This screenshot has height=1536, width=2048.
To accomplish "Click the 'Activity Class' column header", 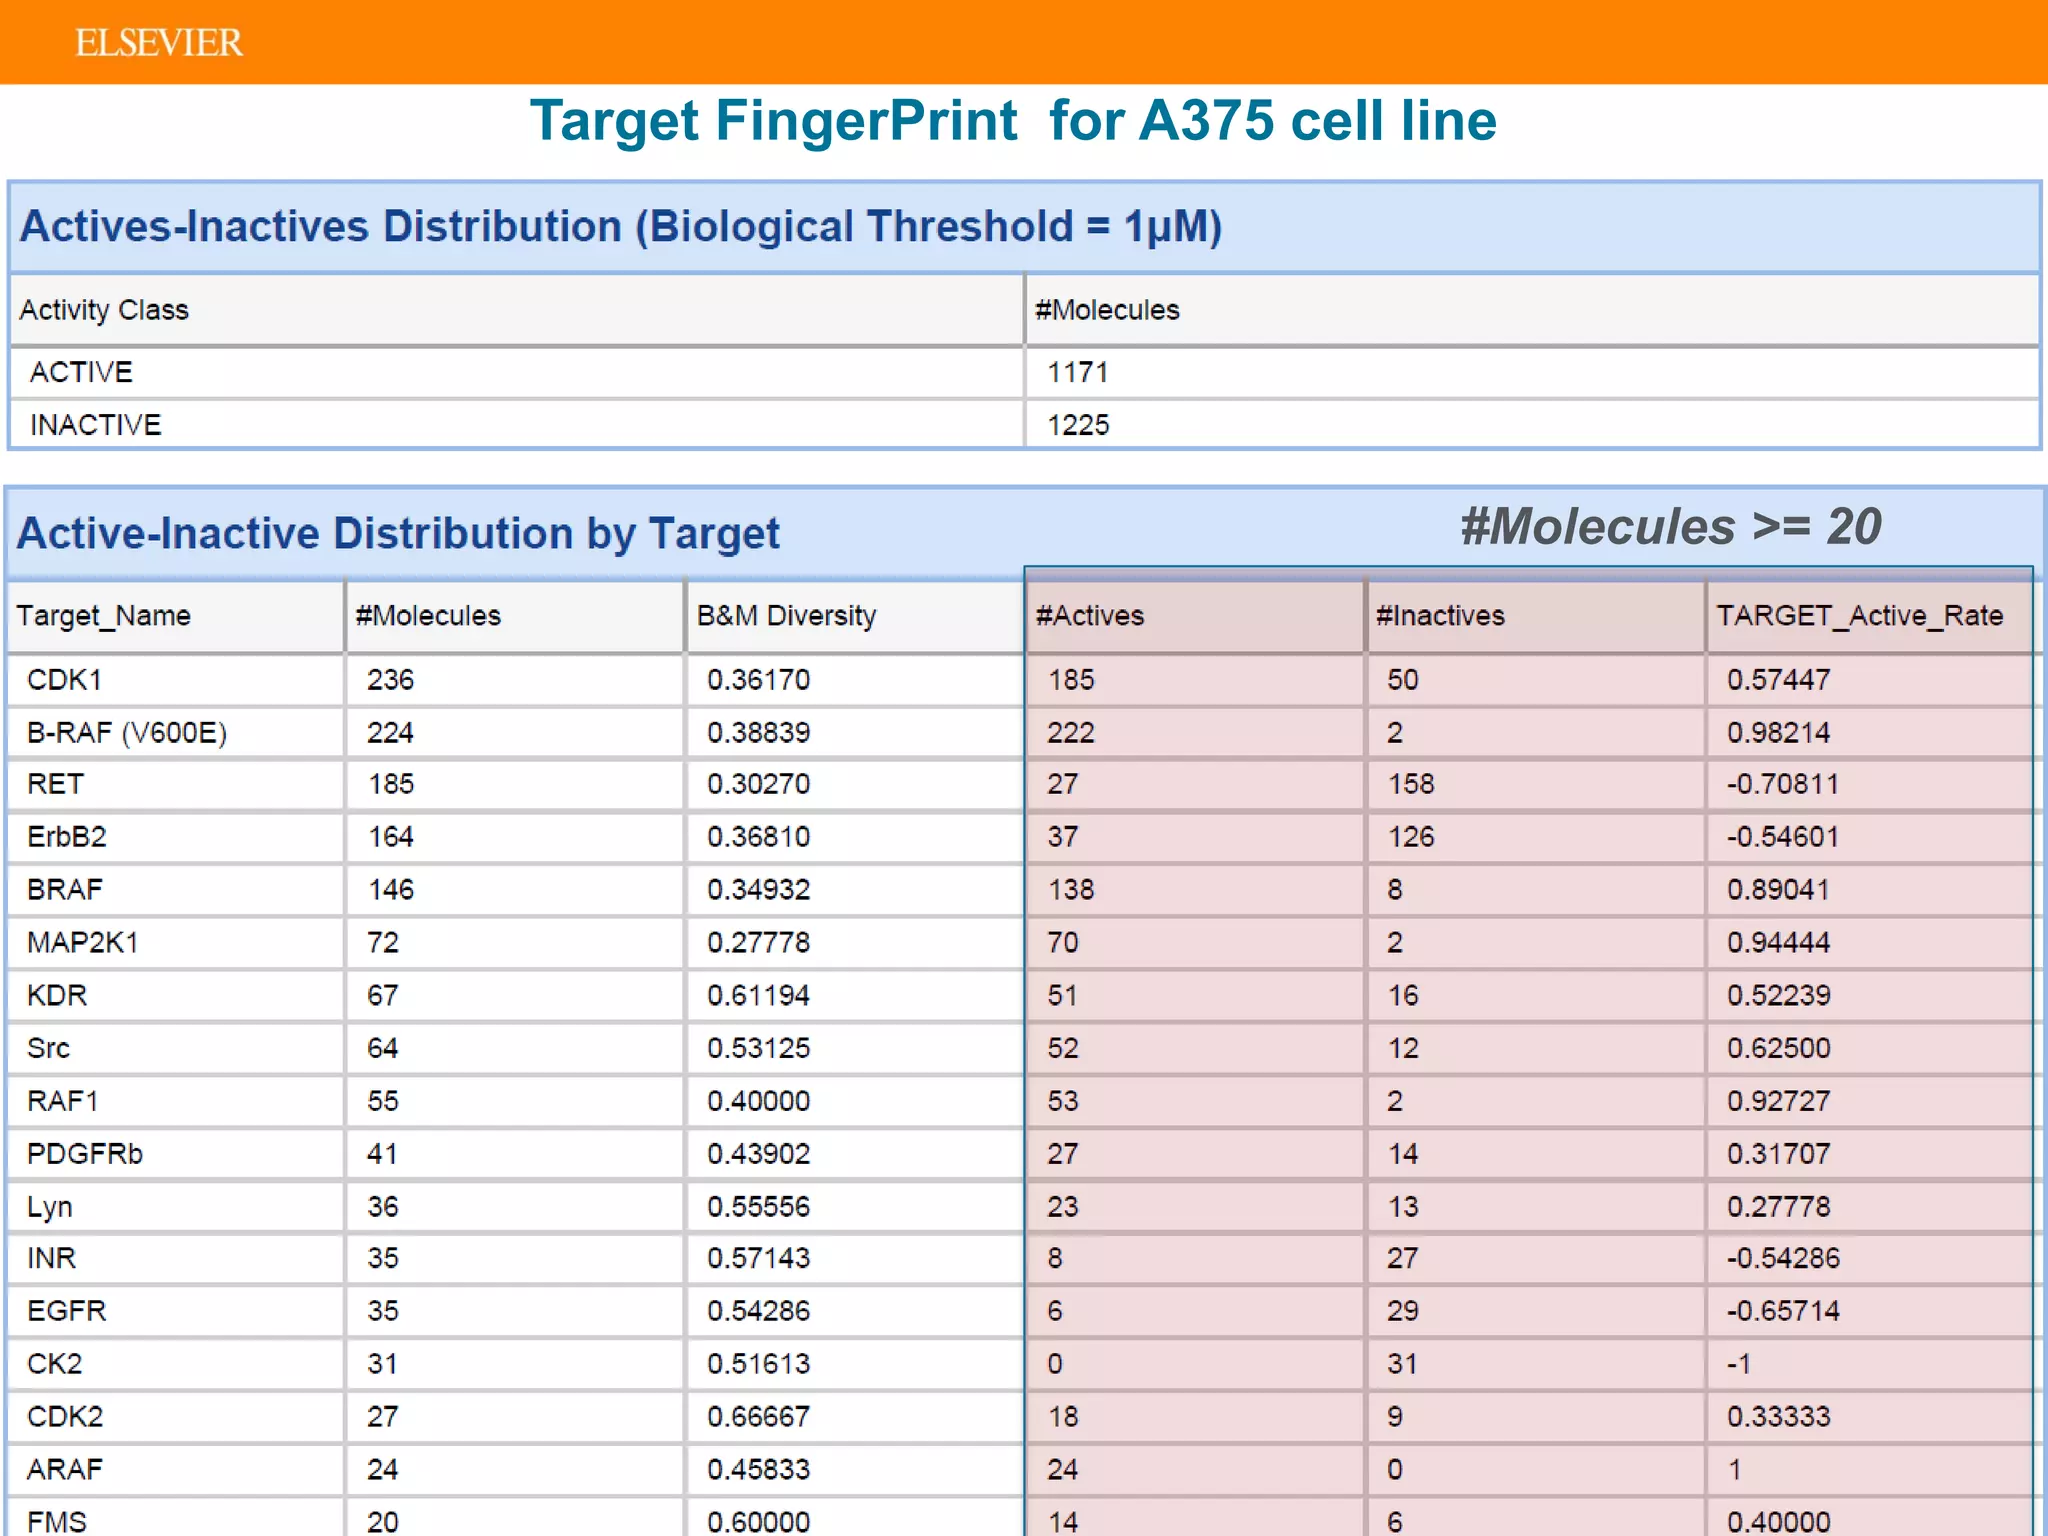I will 104,310.
